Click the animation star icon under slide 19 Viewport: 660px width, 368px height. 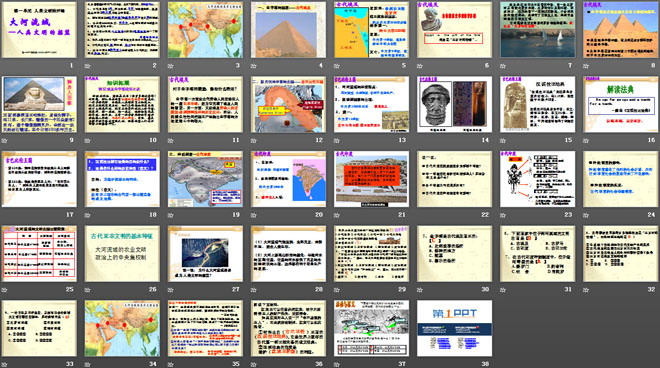(170, 215)
